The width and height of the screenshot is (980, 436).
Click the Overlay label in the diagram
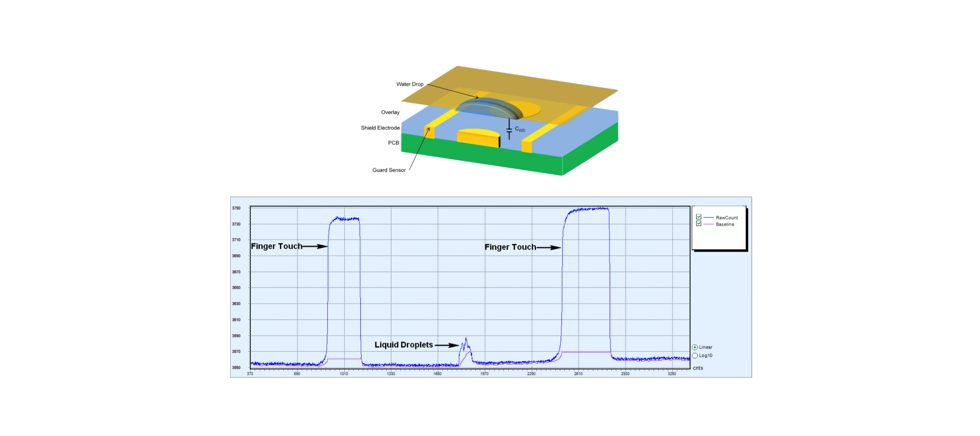click(390, 112)
